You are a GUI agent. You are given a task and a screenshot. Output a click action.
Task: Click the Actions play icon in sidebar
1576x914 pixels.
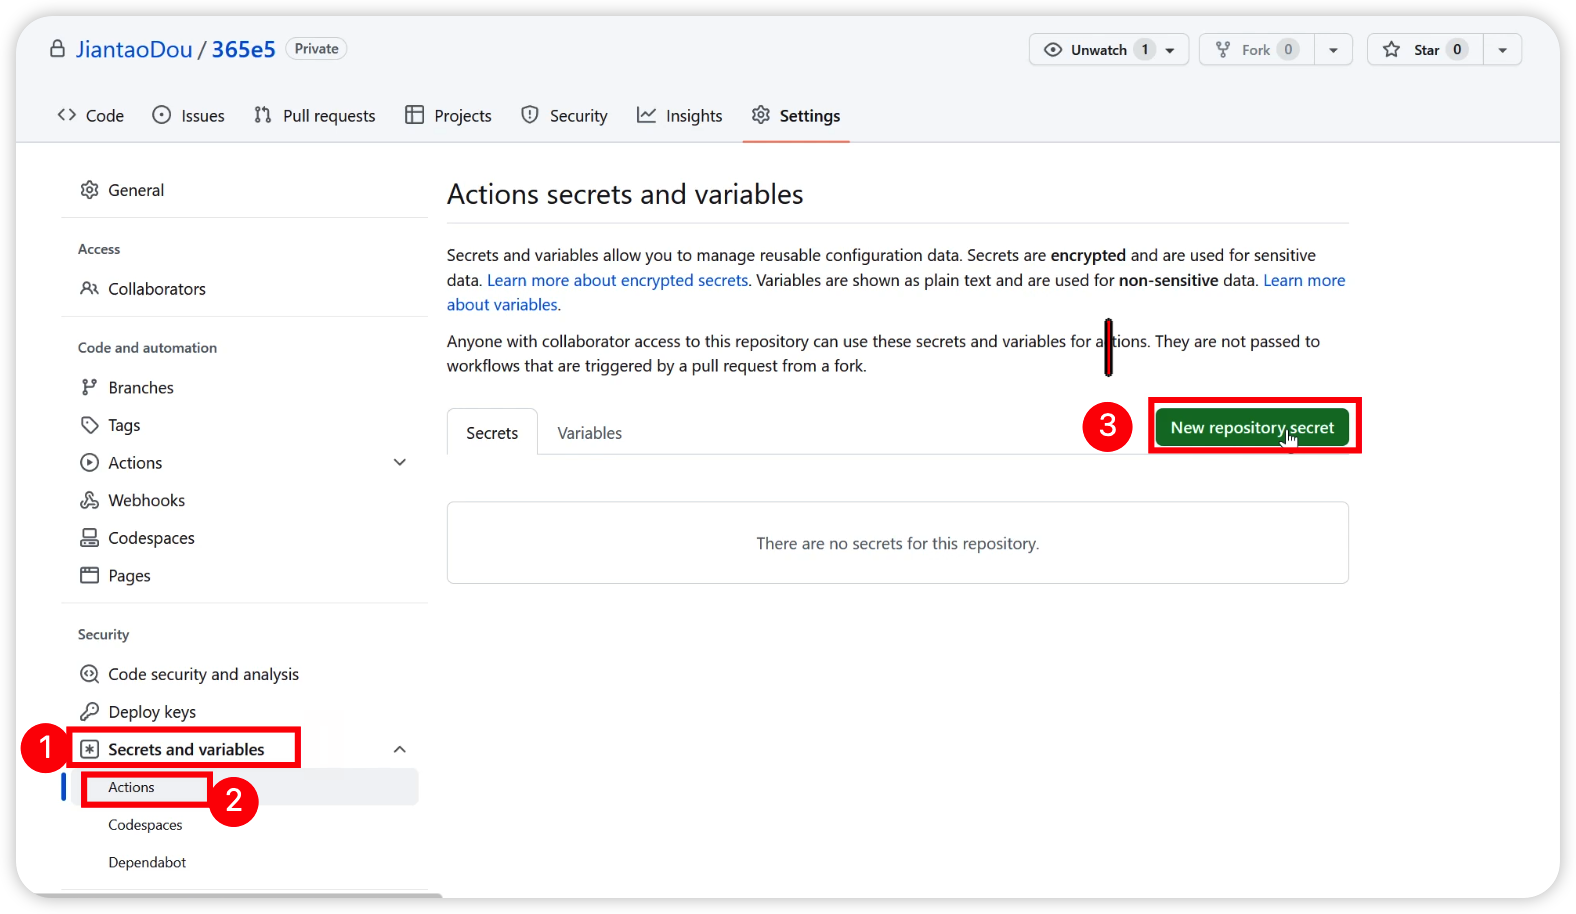tap(90, 463)
